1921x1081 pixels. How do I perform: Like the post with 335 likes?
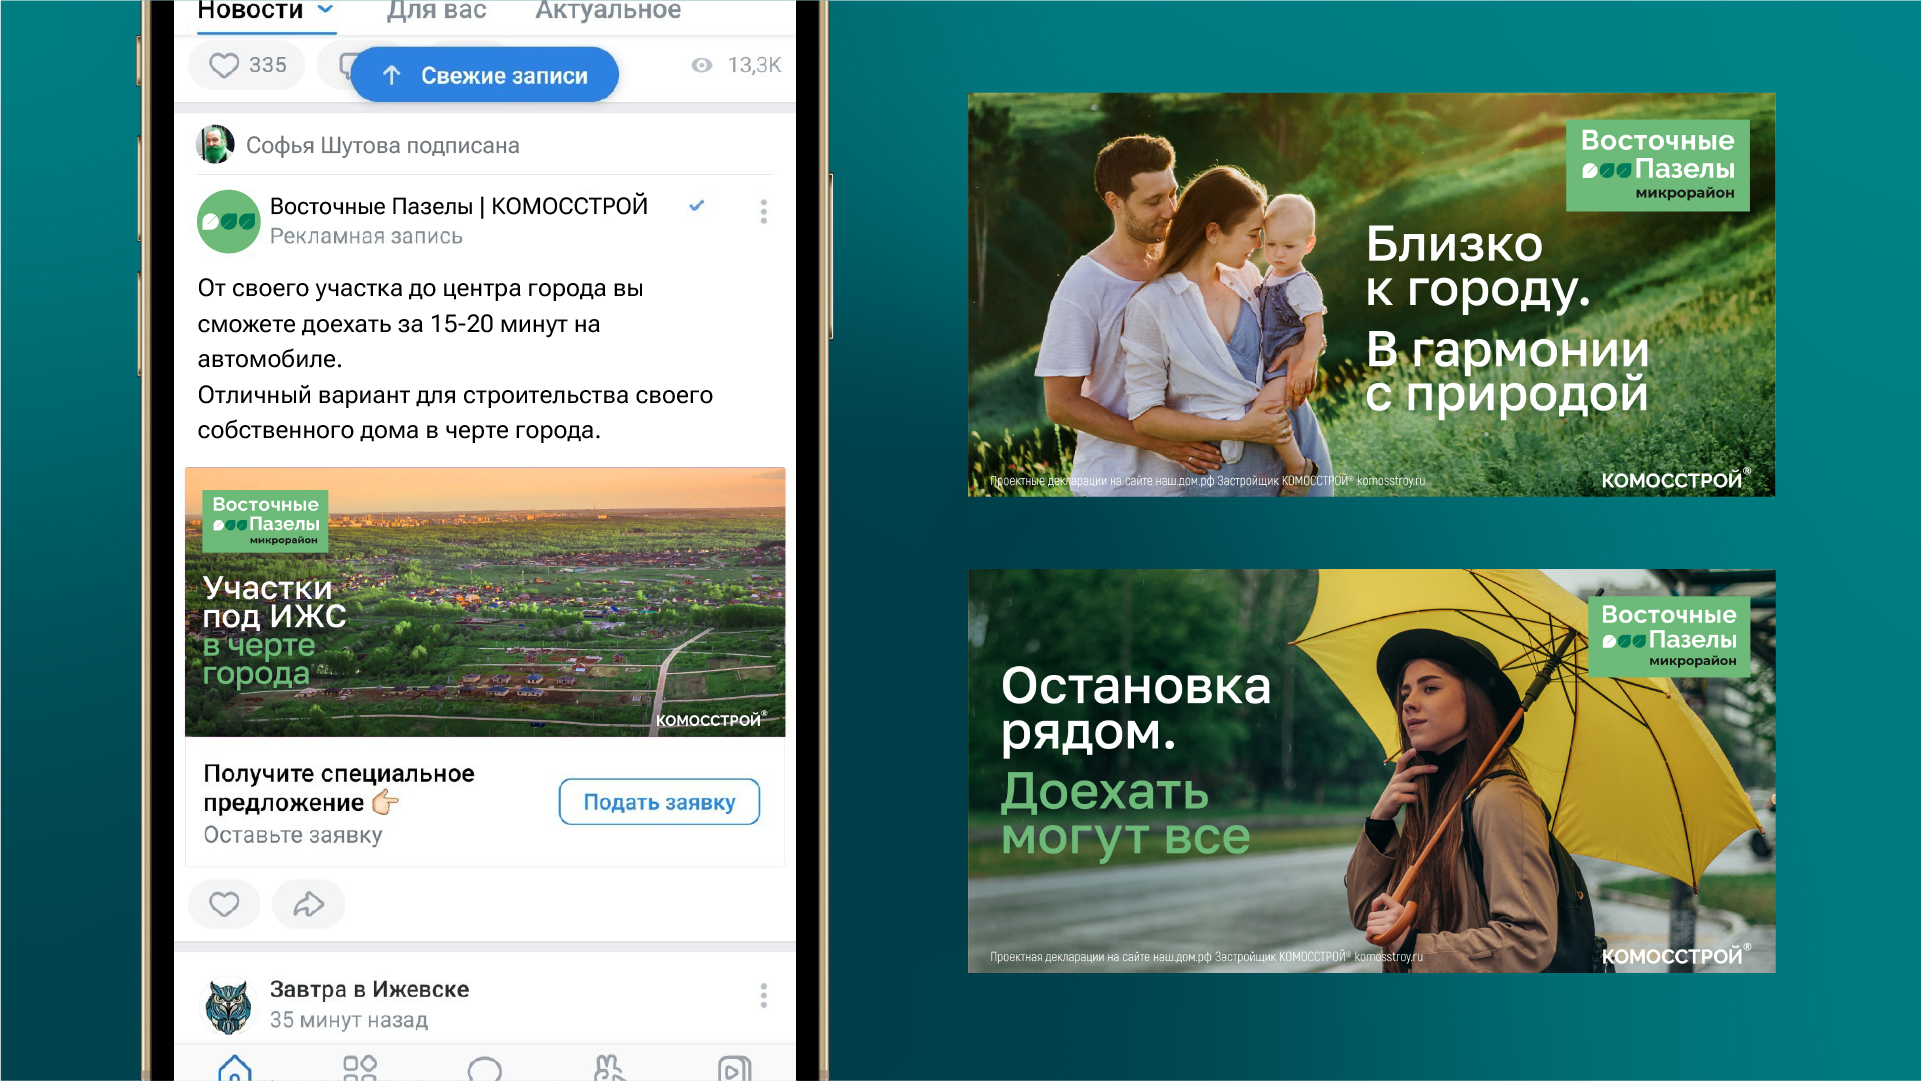[x=246, y=66]
